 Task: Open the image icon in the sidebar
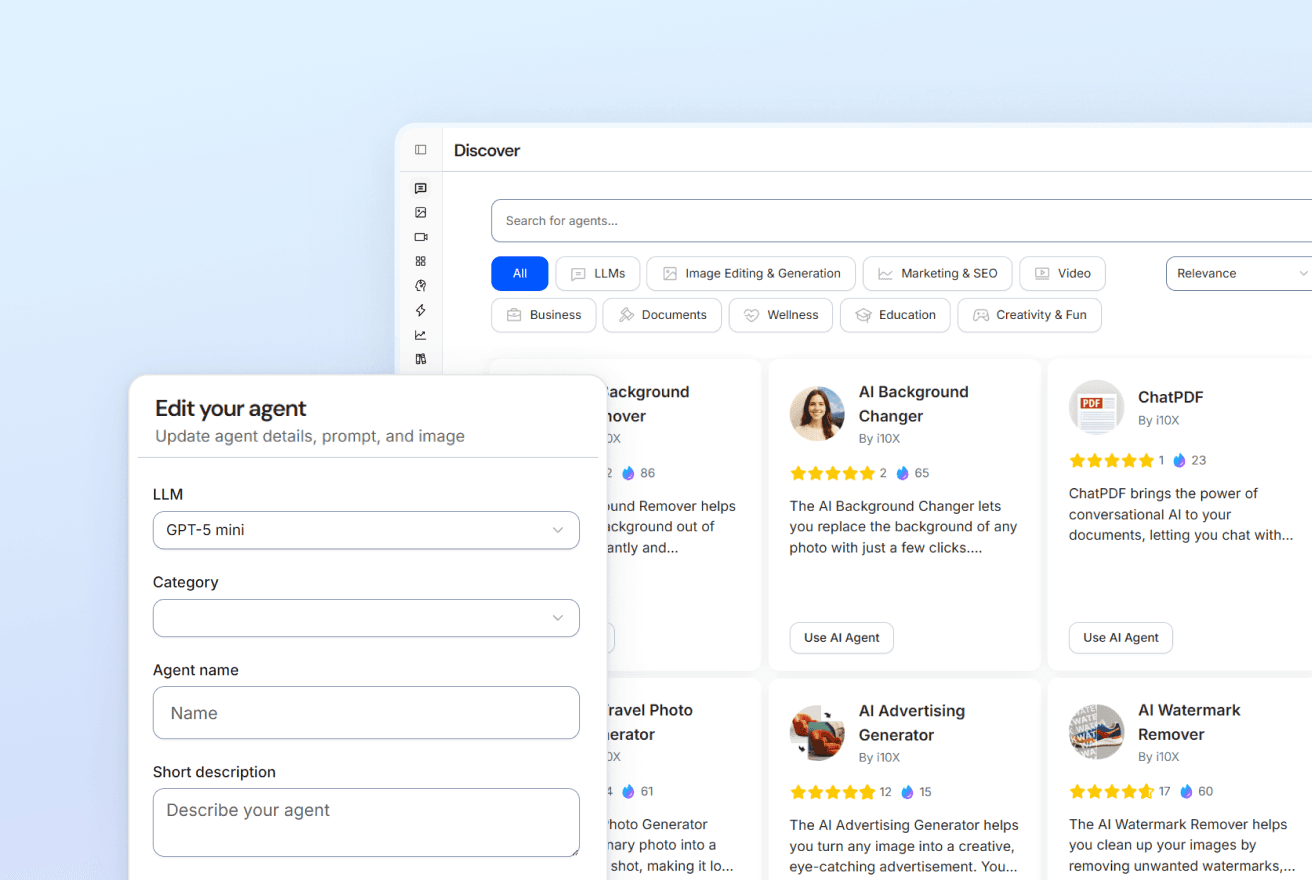[420, 212]
